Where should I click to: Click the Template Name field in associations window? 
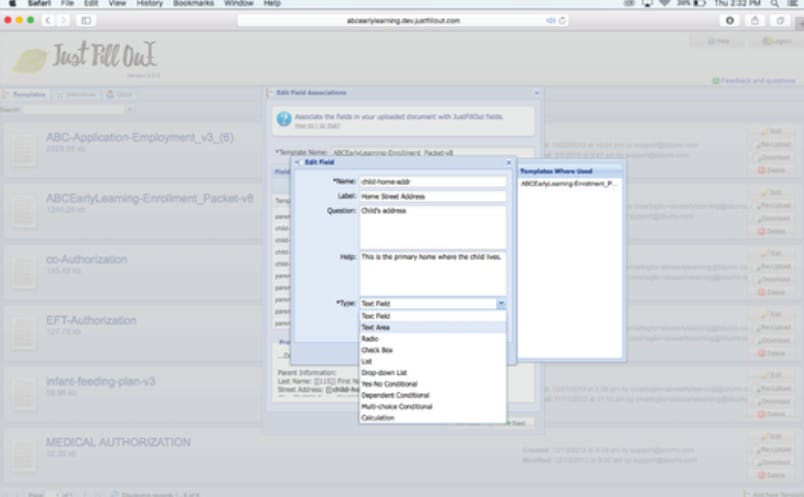point(432,153)
